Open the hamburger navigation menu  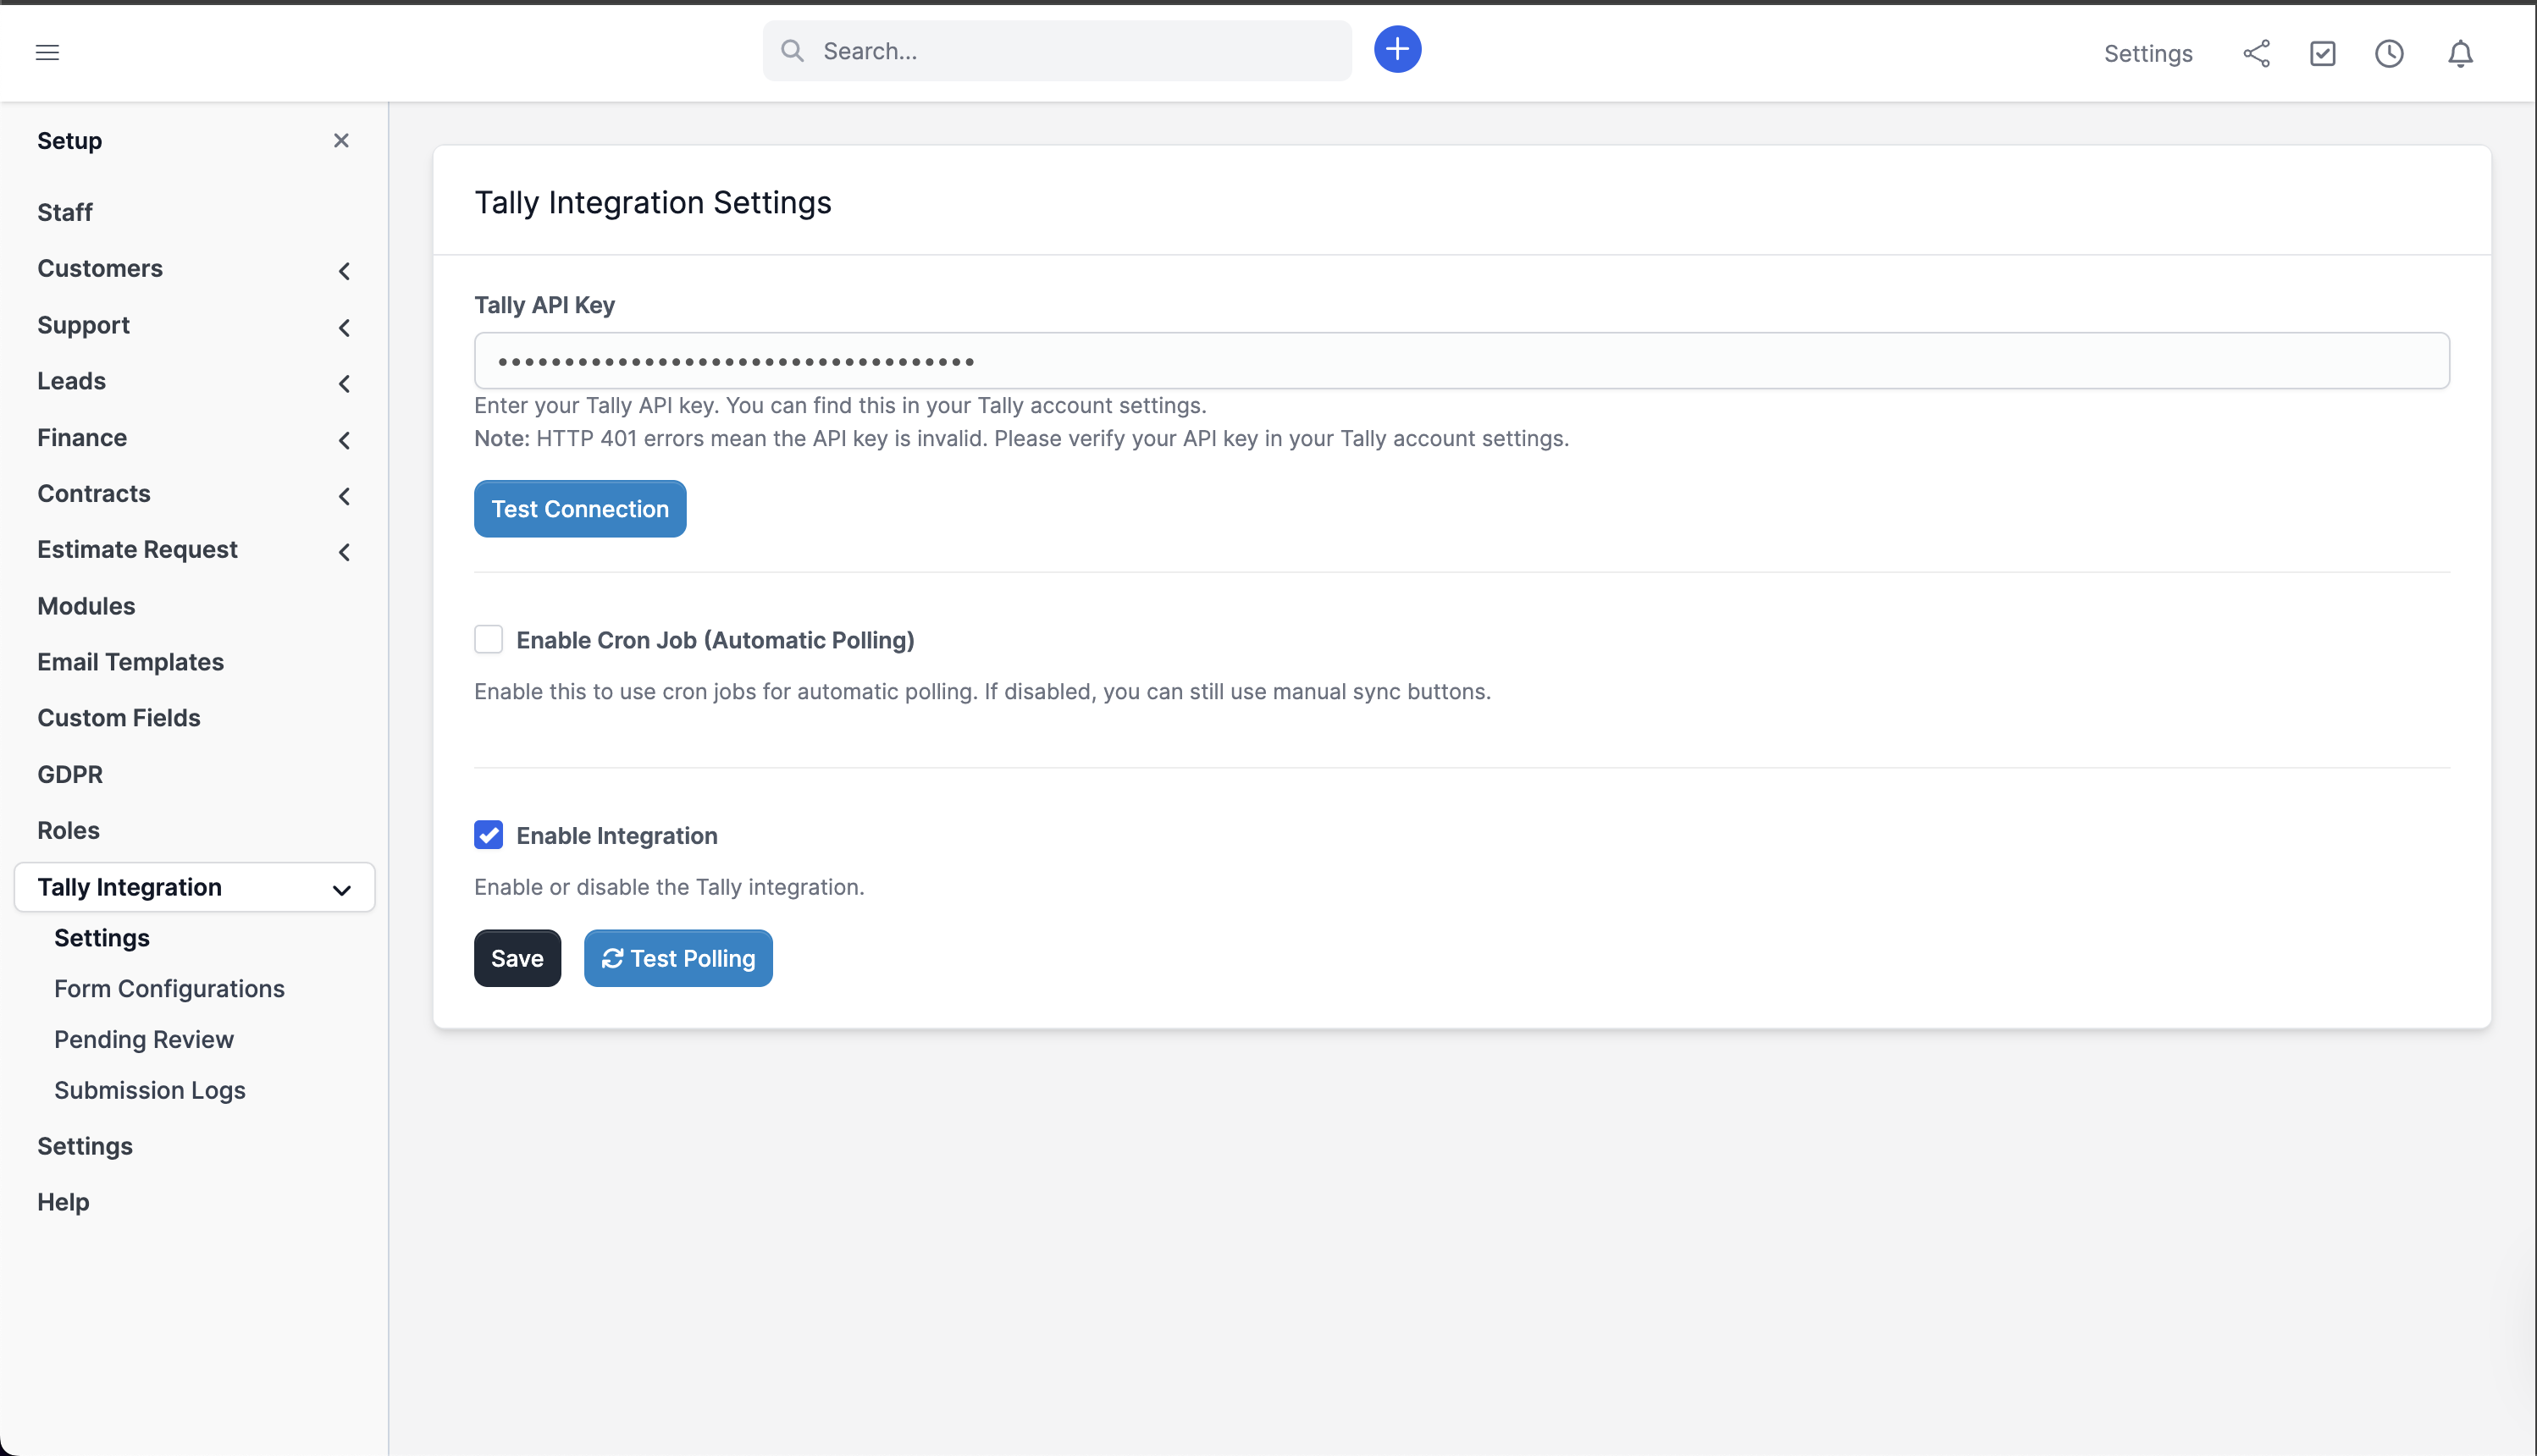point(47,52)
